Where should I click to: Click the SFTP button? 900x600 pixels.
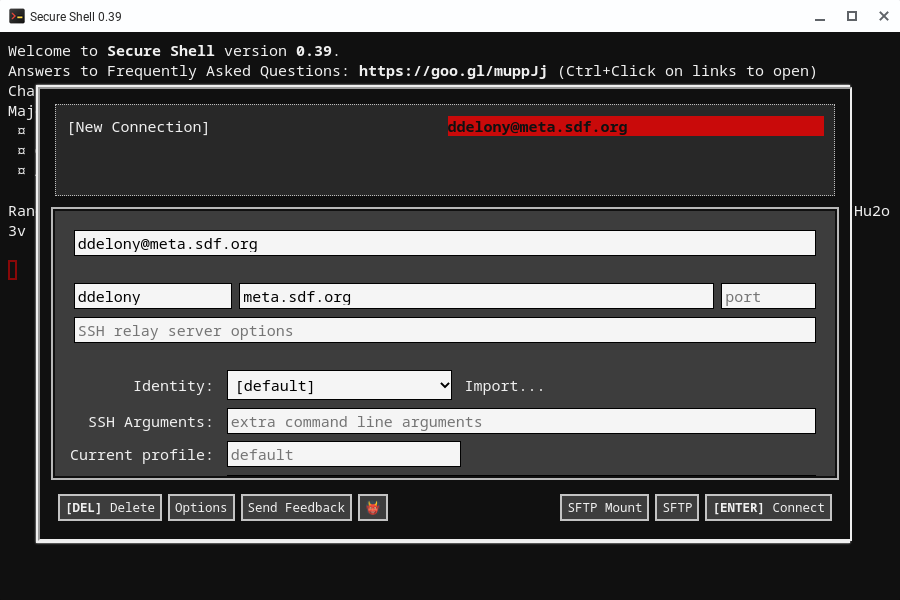click(677, 508)
